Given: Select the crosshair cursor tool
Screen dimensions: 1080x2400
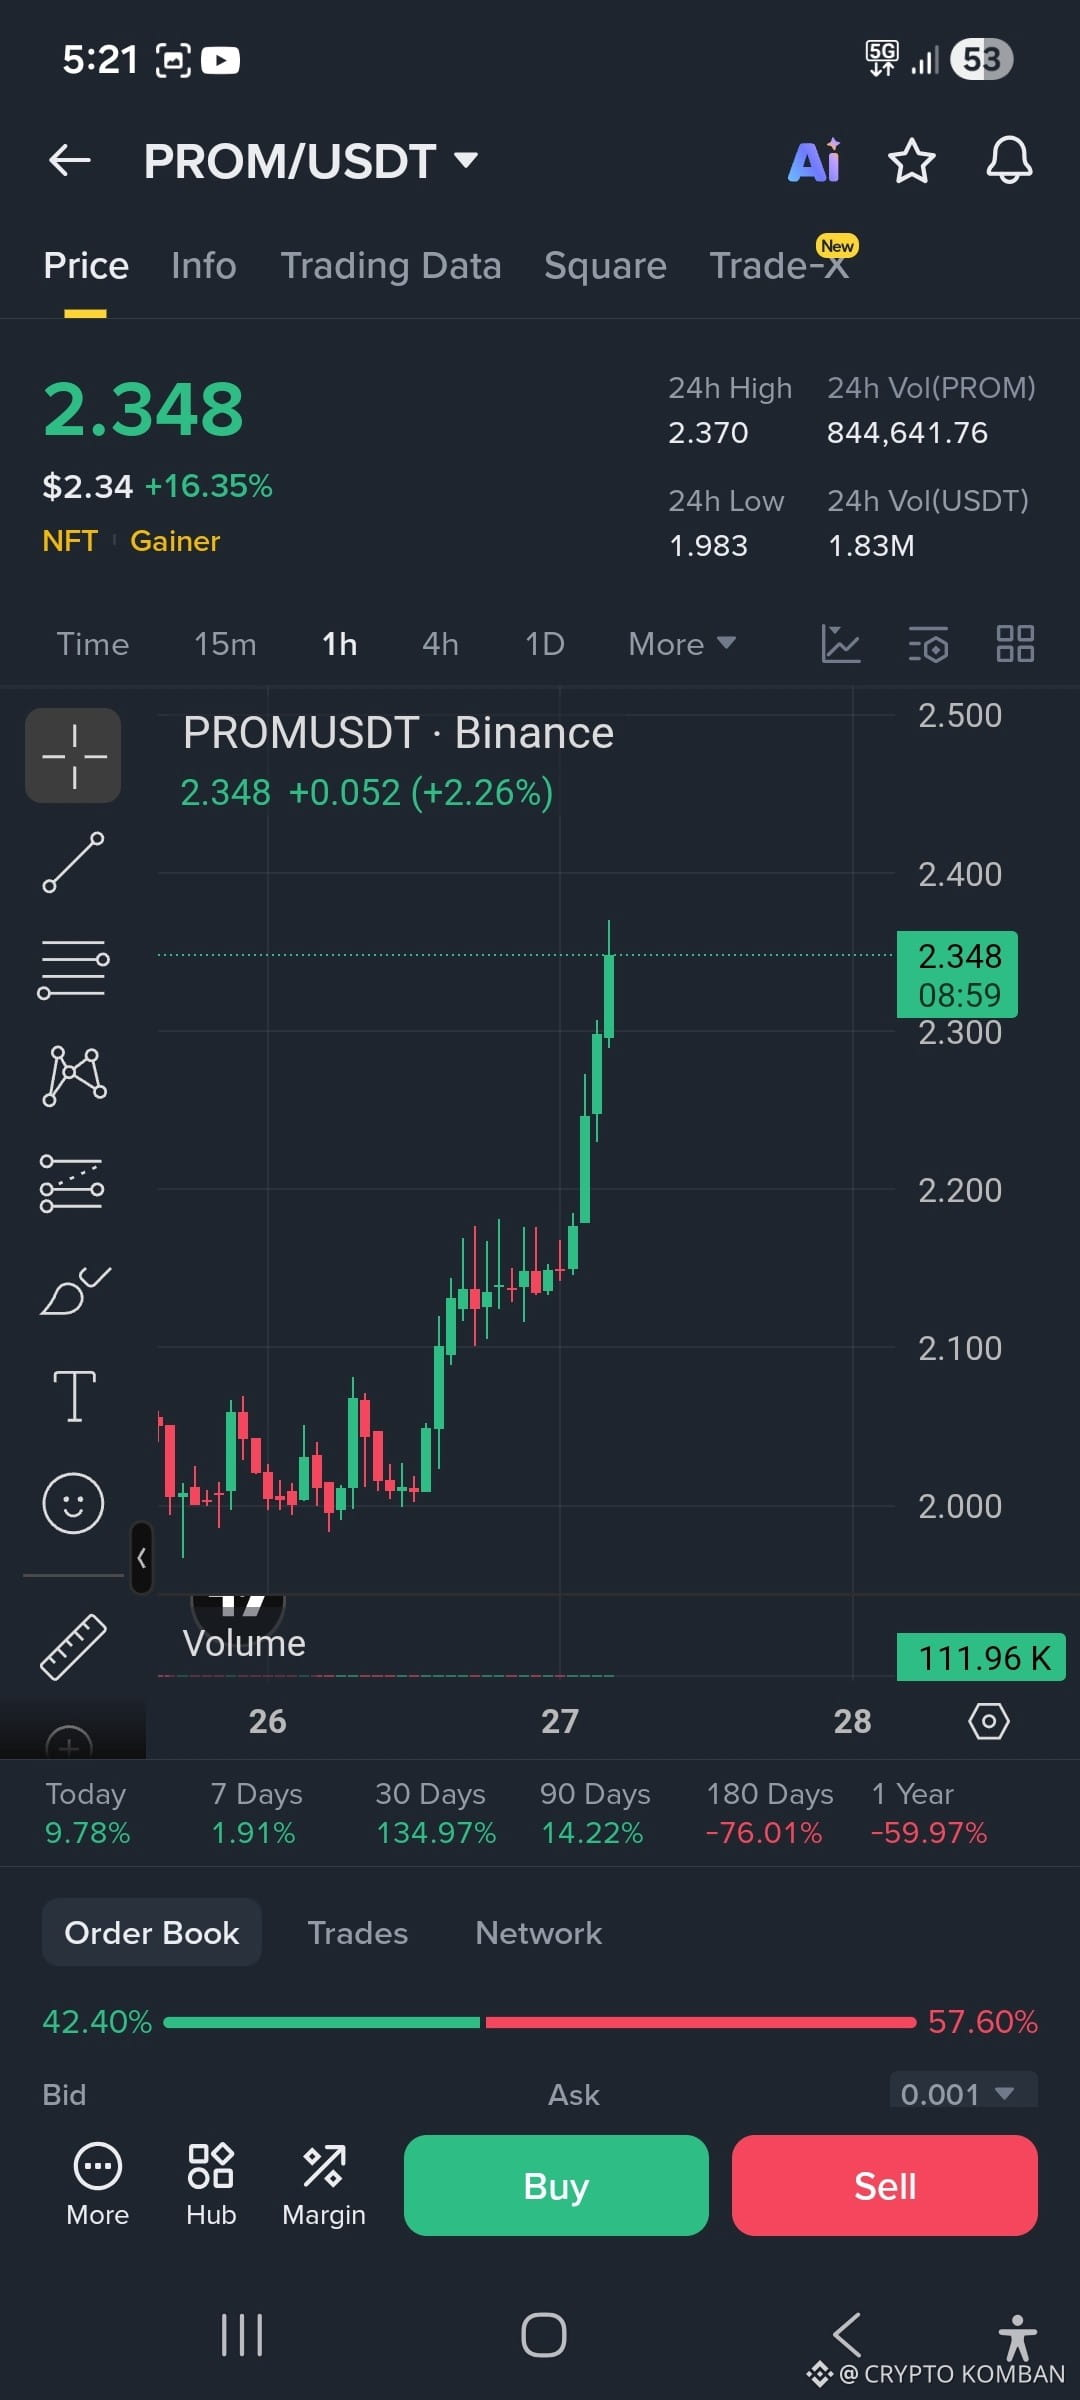Looking at the screenshot, I should [73, 756].
